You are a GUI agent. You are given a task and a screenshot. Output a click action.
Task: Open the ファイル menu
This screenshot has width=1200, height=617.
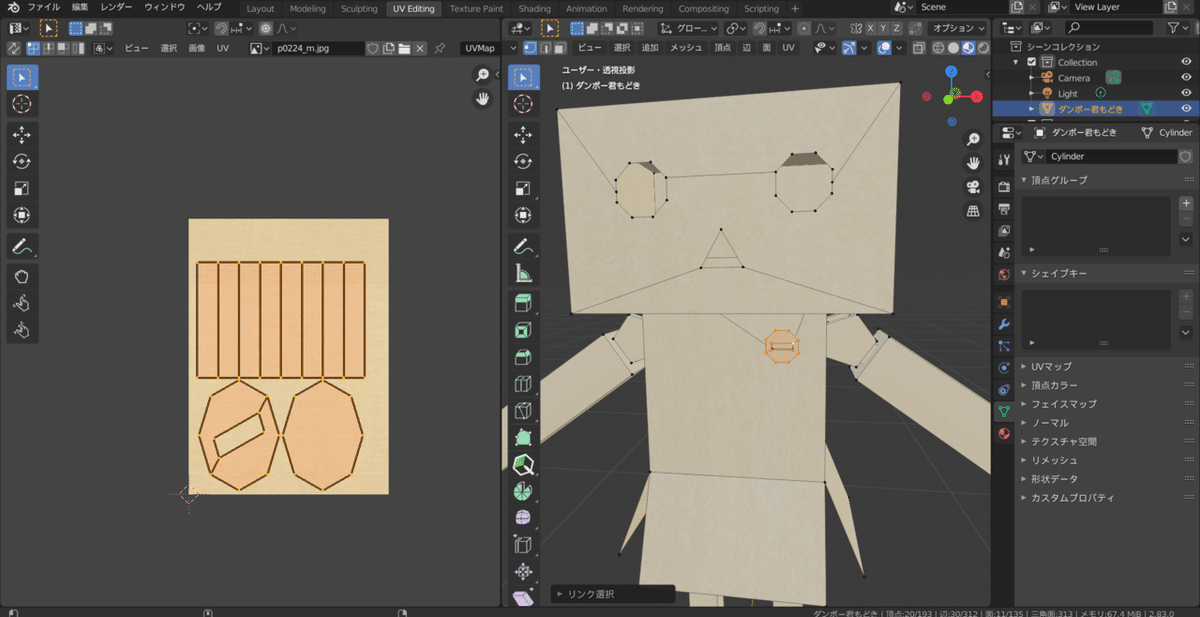click(43, 7)
